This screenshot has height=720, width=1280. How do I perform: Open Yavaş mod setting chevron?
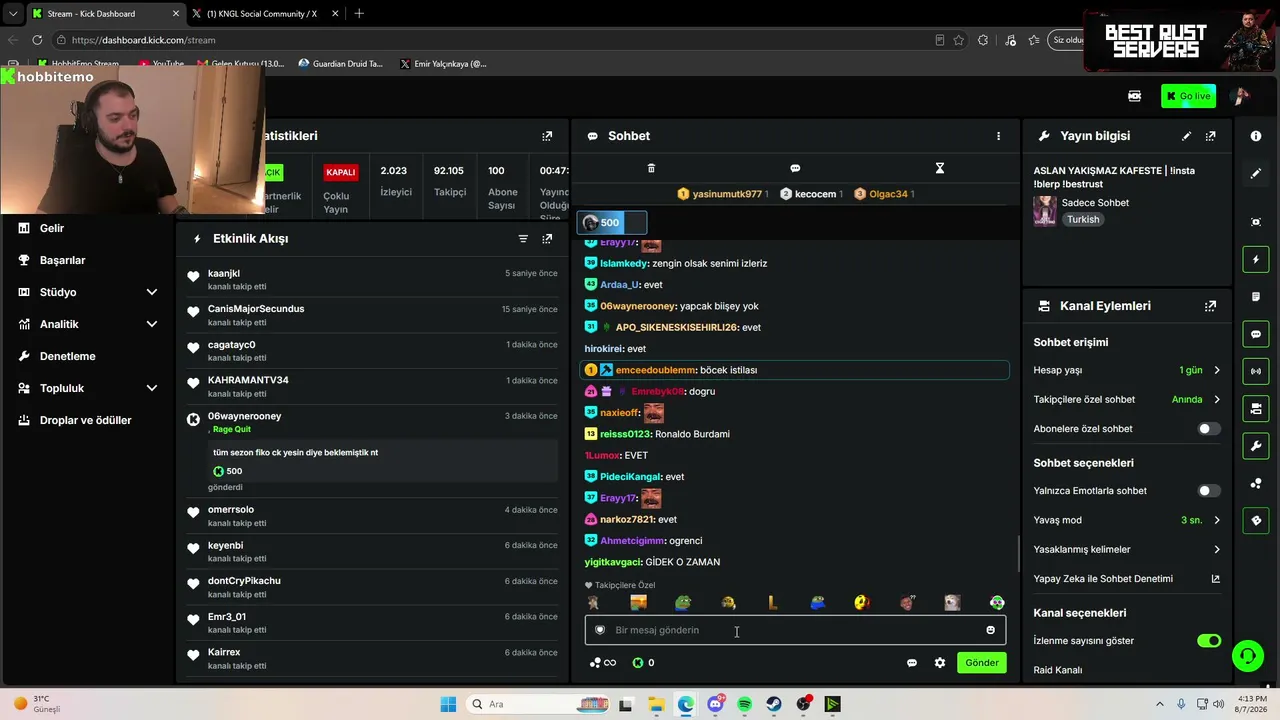tap(1217, 520)
